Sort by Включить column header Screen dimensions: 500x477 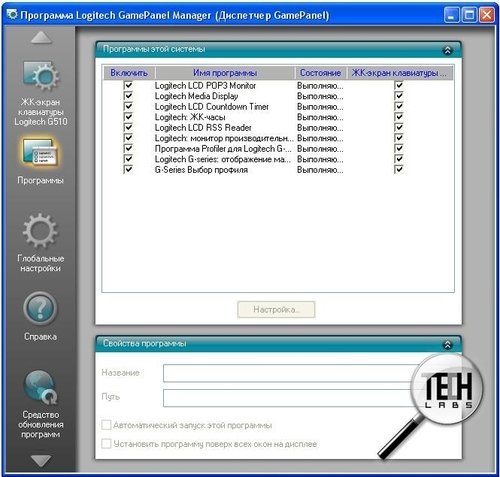129,73
